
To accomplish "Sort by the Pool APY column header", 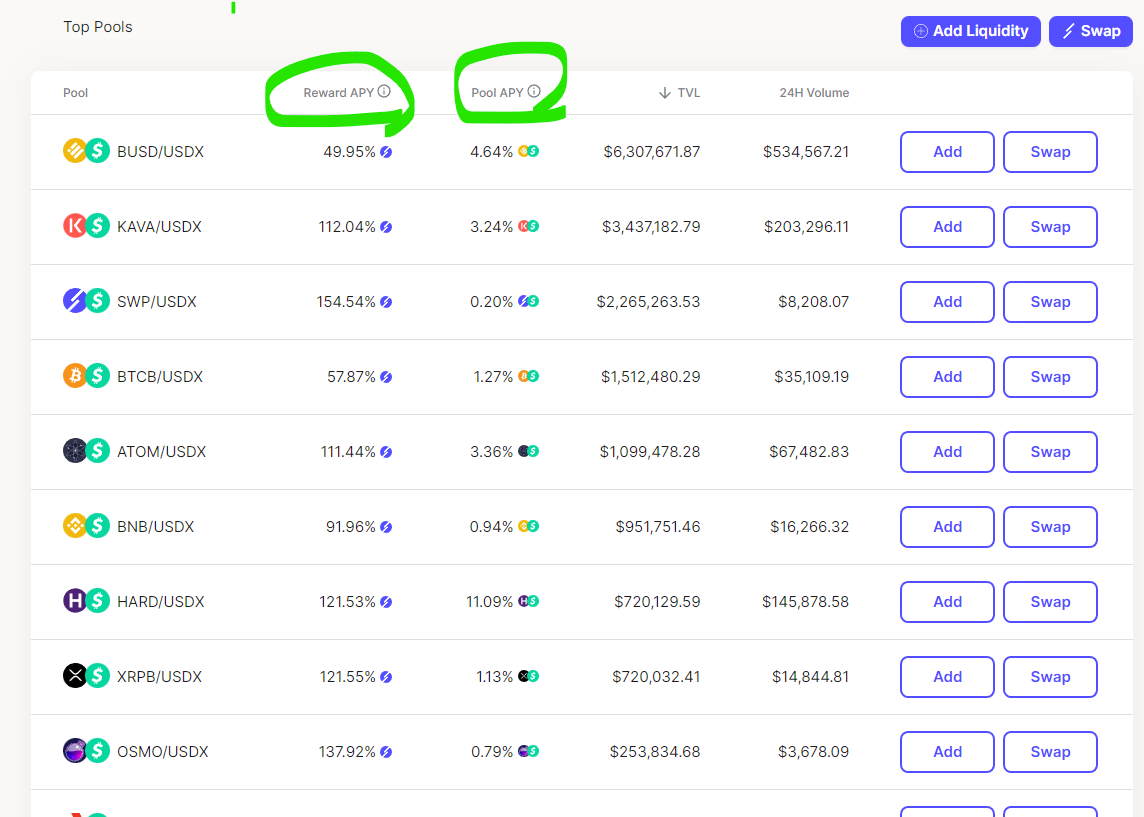I will point(497,93).
